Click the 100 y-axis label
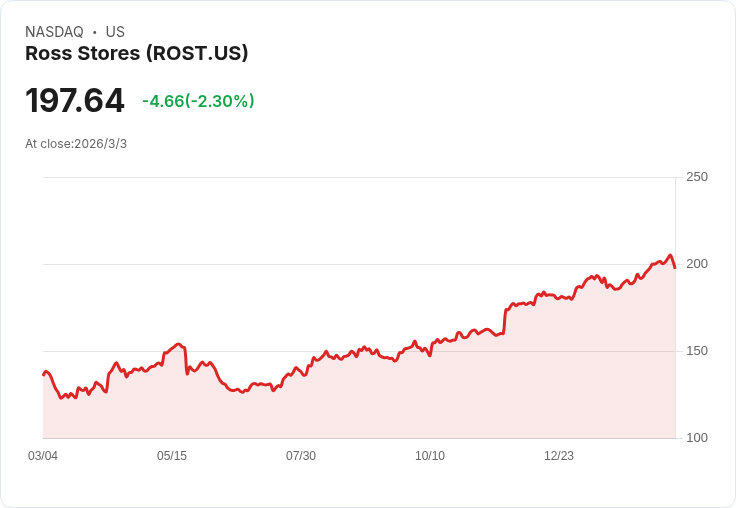 (697, 438)
